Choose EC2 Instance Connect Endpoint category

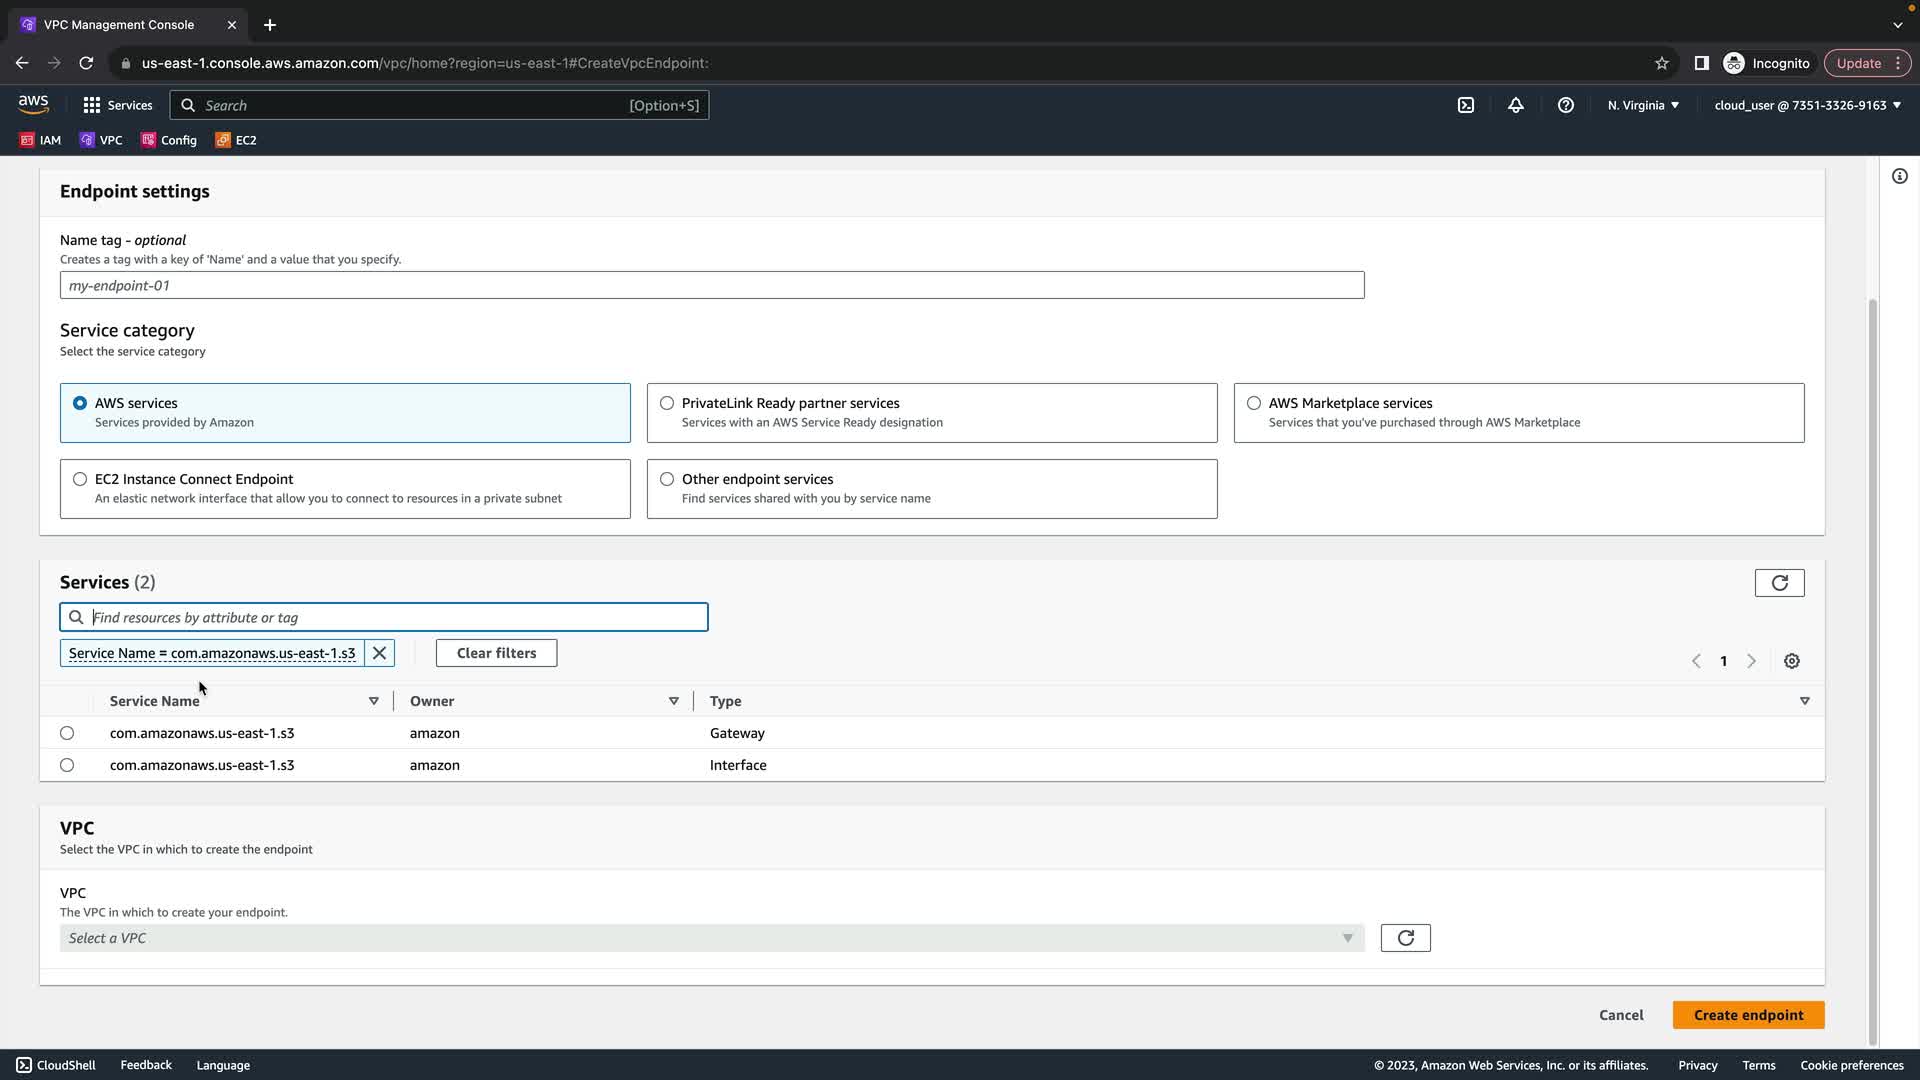(80, 479)
